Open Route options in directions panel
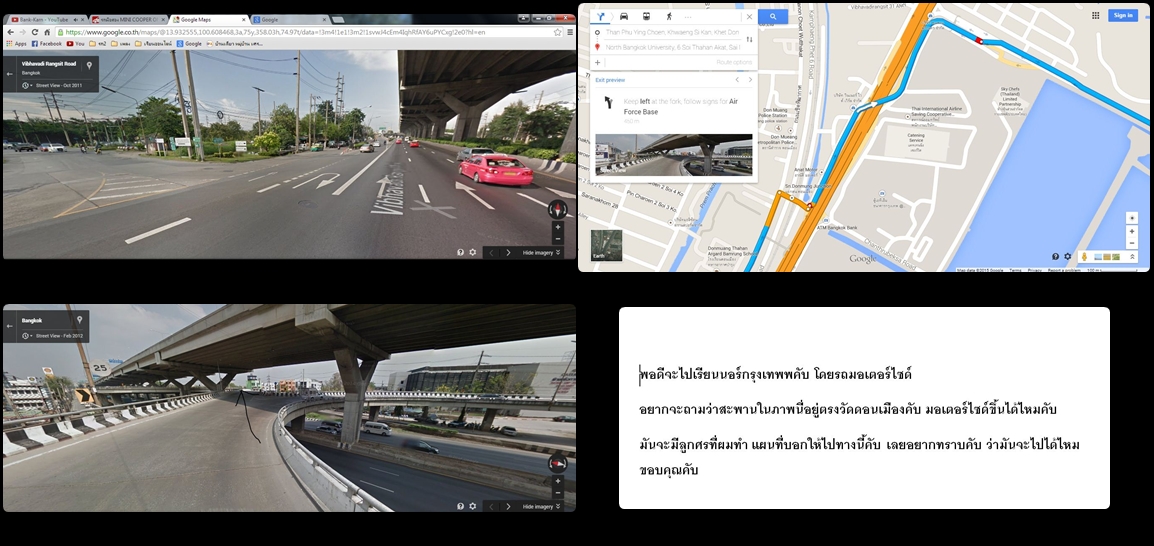1154x546 pixels. click(734, 63)
